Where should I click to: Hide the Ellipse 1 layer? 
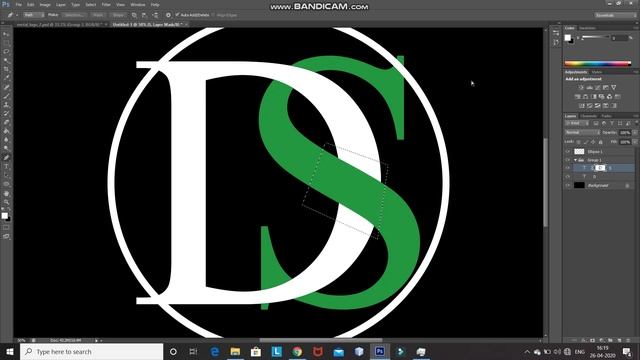(567, 151)
